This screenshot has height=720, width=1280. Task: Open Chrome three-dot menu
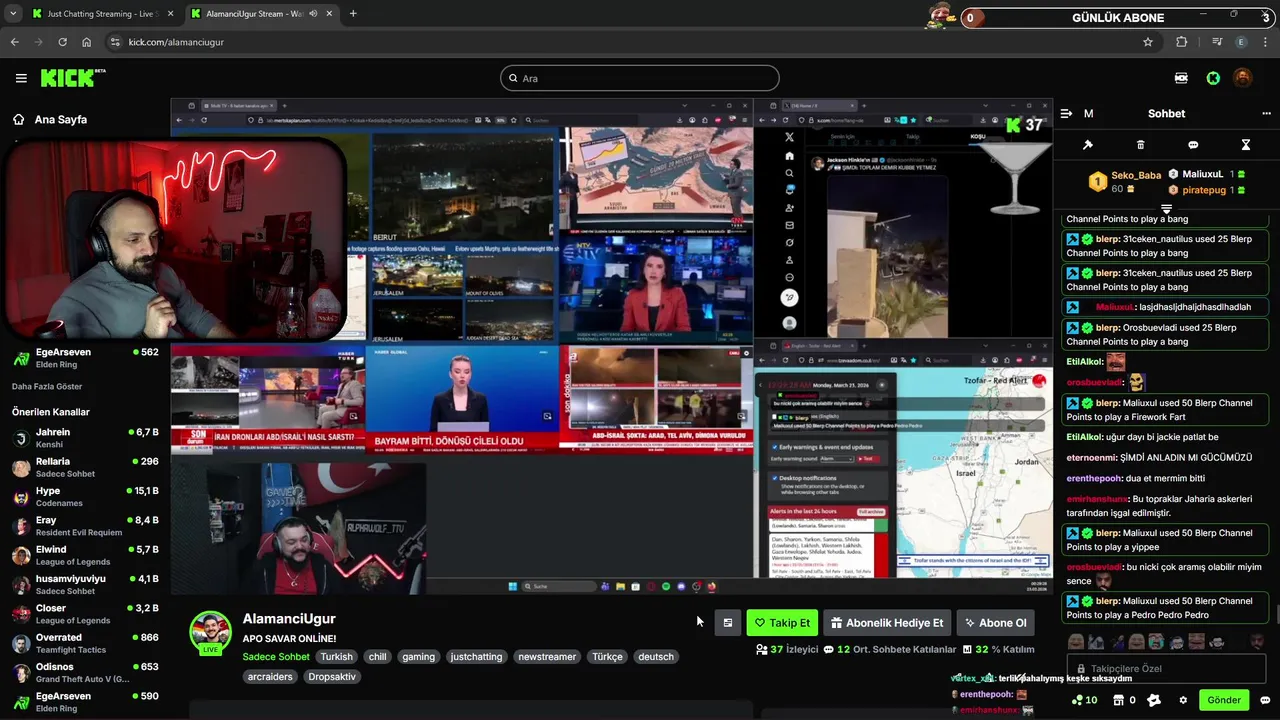pos(1266,42)
